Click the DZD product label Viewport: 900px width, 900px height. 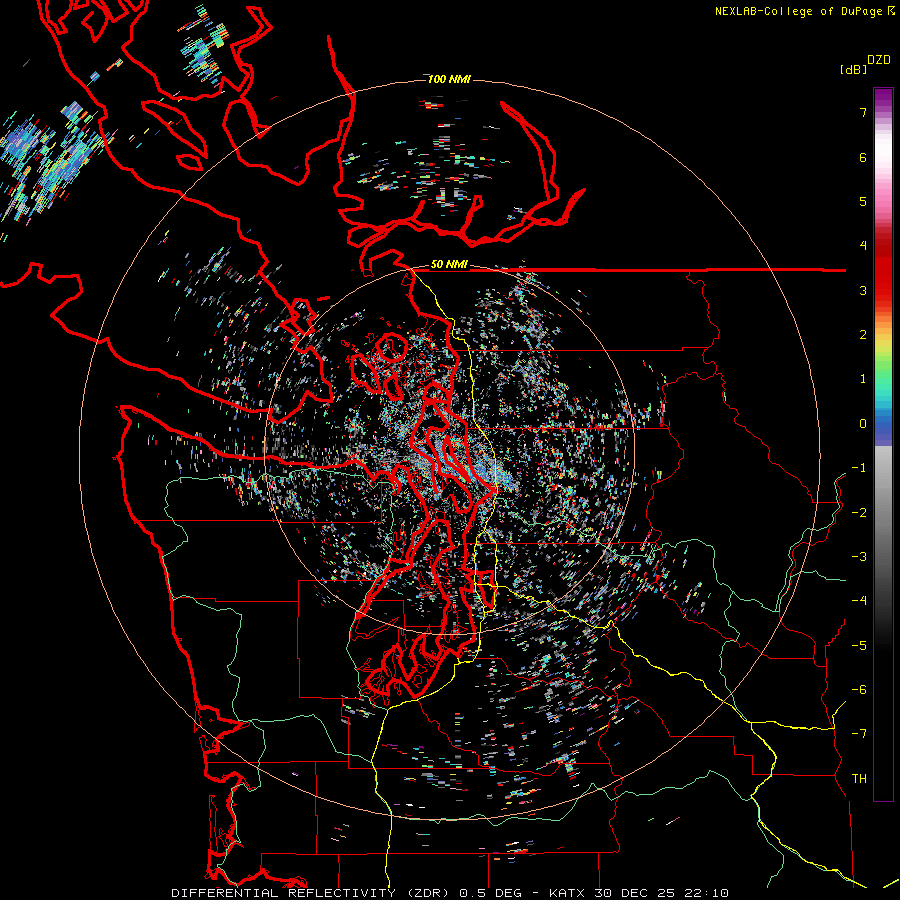[x=878, y=60]
